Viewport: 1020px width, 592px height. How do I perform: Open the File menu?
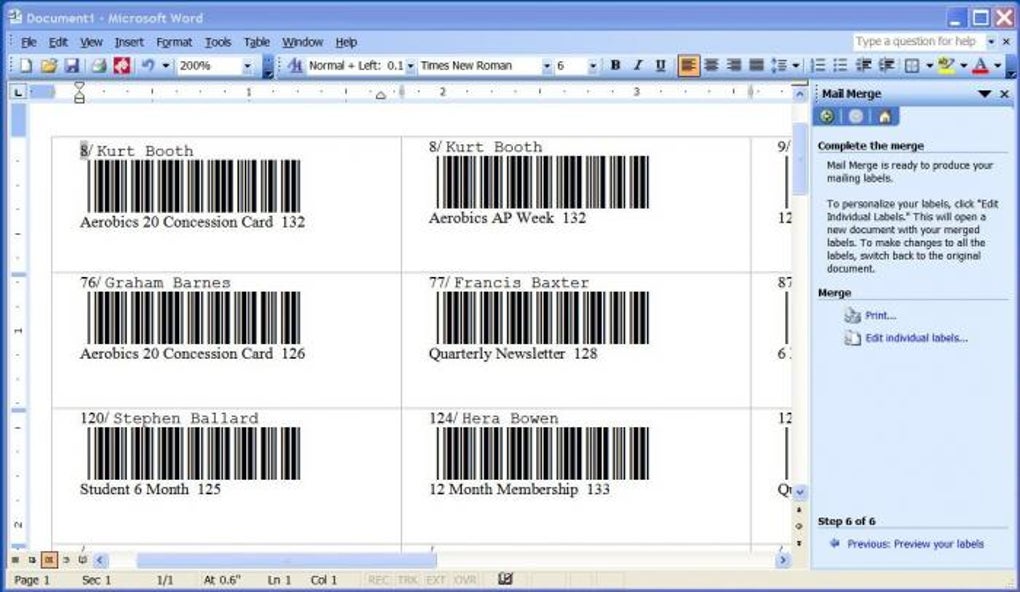tap(29, 42)
